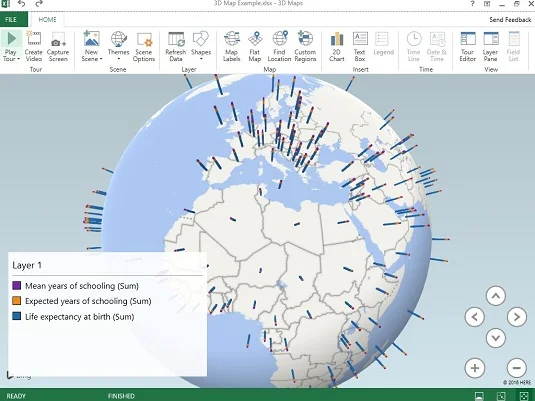The width and height of the screenshot is (535, 401).
Task: Toggle the Flat Map view
Action: 255,47
